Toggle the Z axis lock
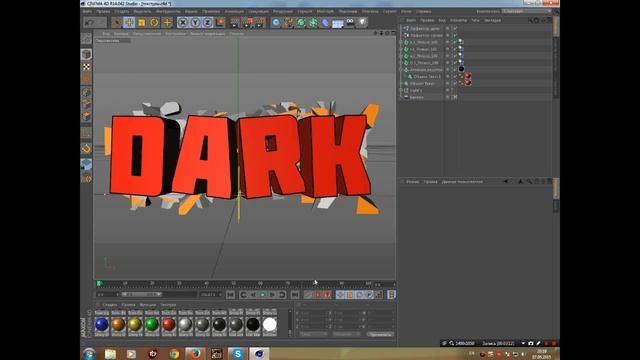Screen dimensions: 640x360 207,22
